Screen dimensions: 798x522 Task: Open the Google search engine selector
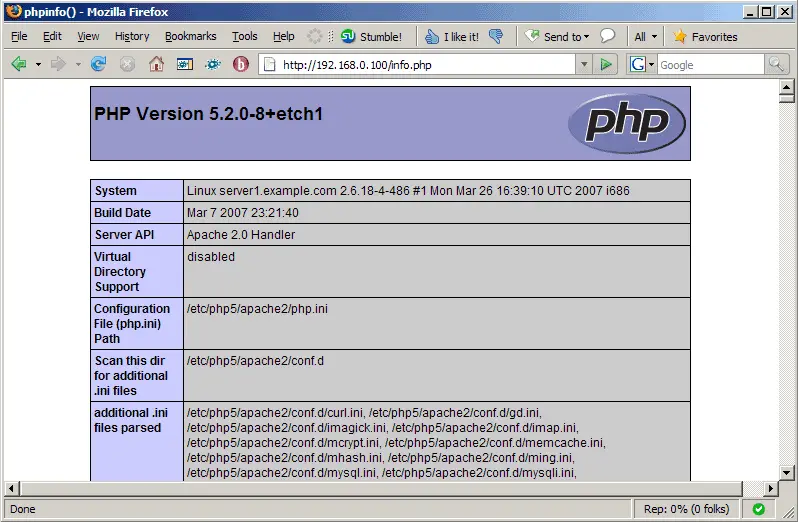(x=642, y=65)
